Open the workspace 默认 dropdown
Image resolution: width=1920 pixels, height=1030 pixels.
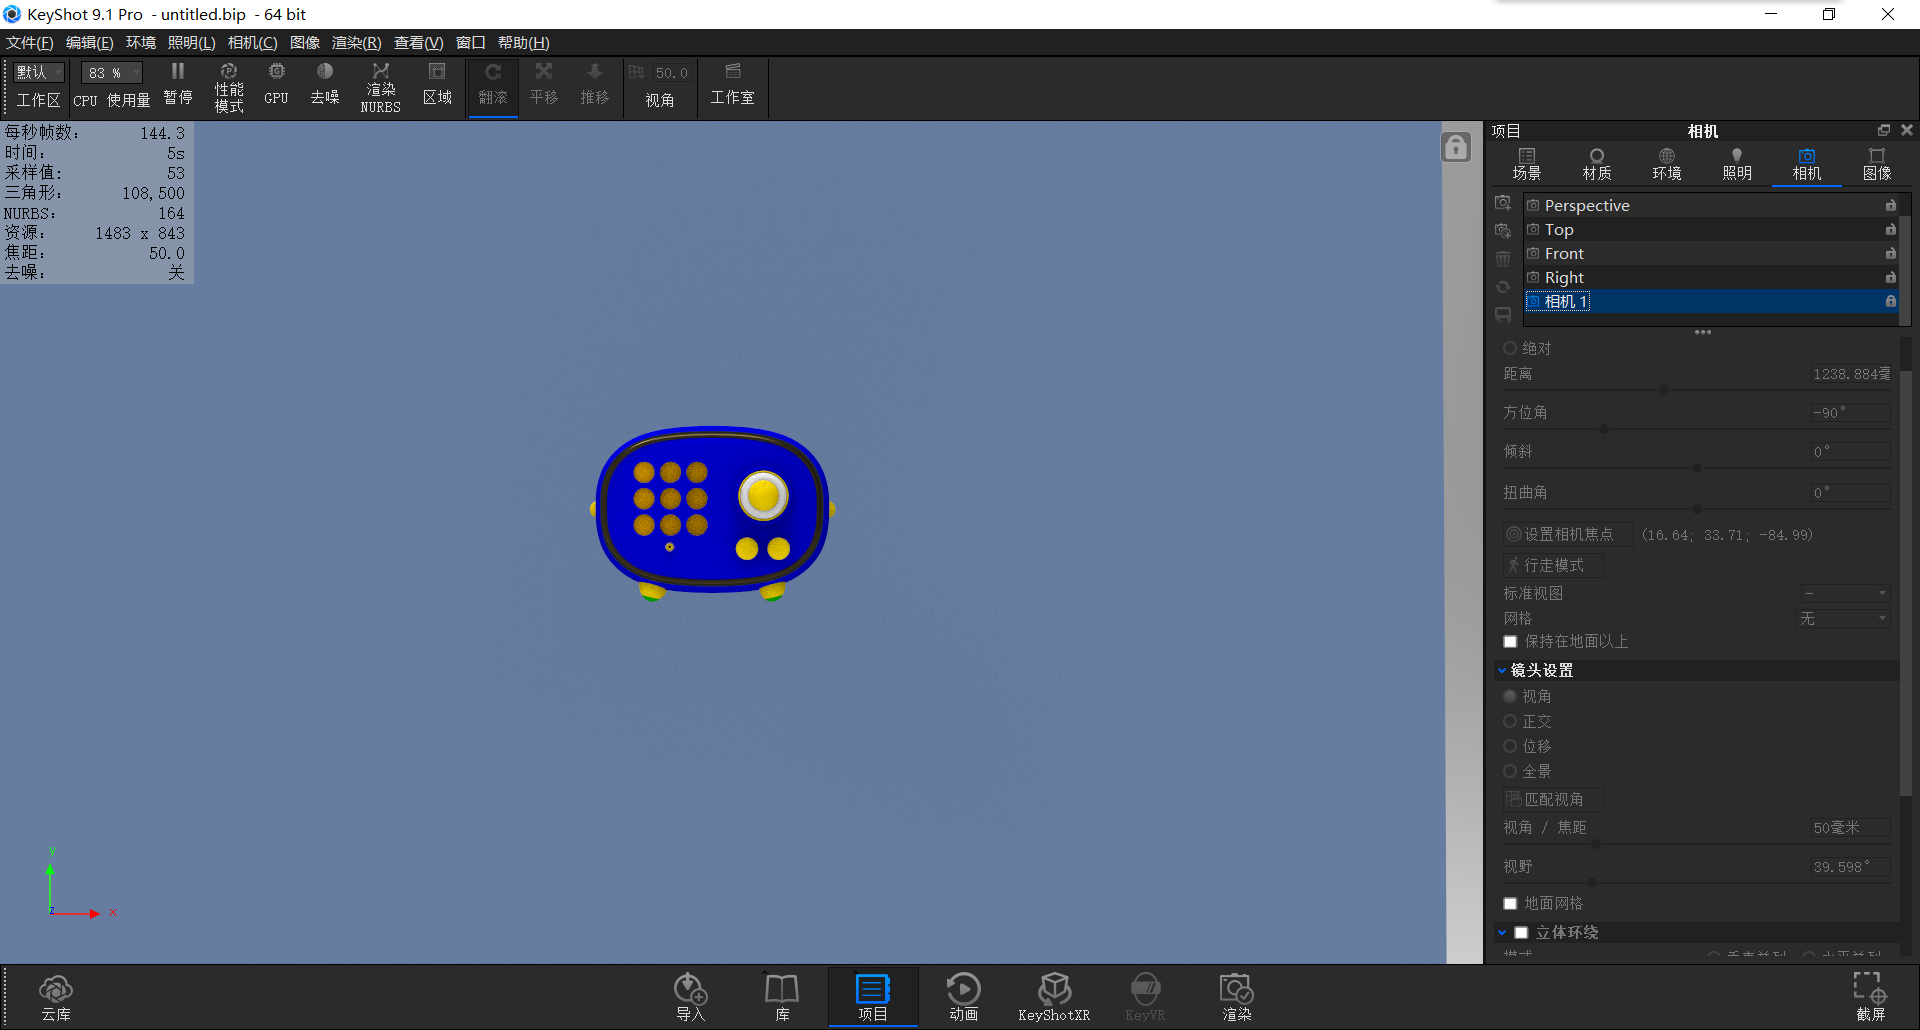click(37, 72)
